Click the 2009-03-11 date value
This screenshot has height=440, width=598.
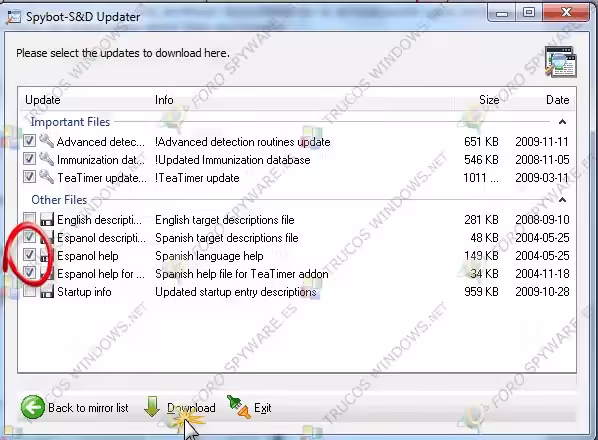[x=542, y=178]
